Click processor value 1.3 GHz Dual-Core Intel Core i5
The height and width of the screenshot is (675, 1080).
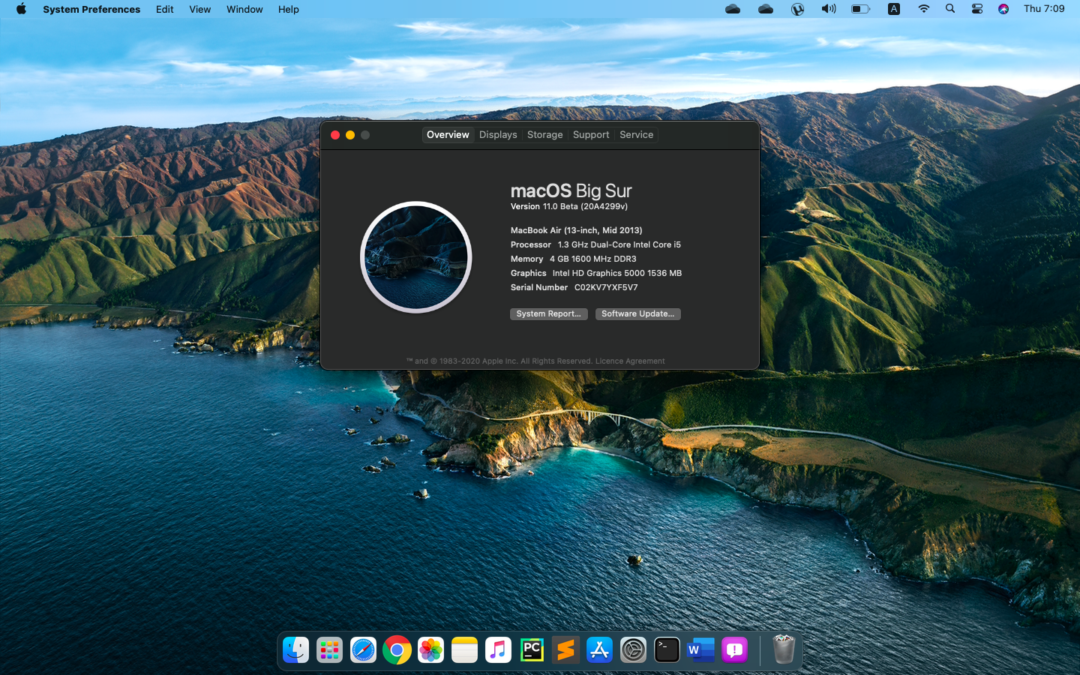(x=619, y=245)
